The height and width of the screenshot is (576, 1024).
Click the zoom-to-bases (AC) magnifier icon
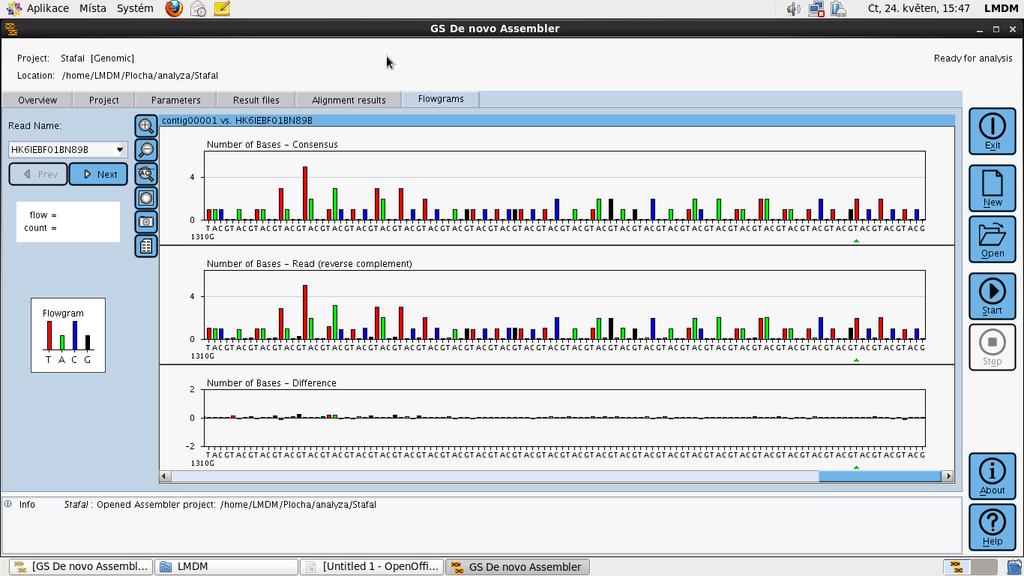coord(146,174)
